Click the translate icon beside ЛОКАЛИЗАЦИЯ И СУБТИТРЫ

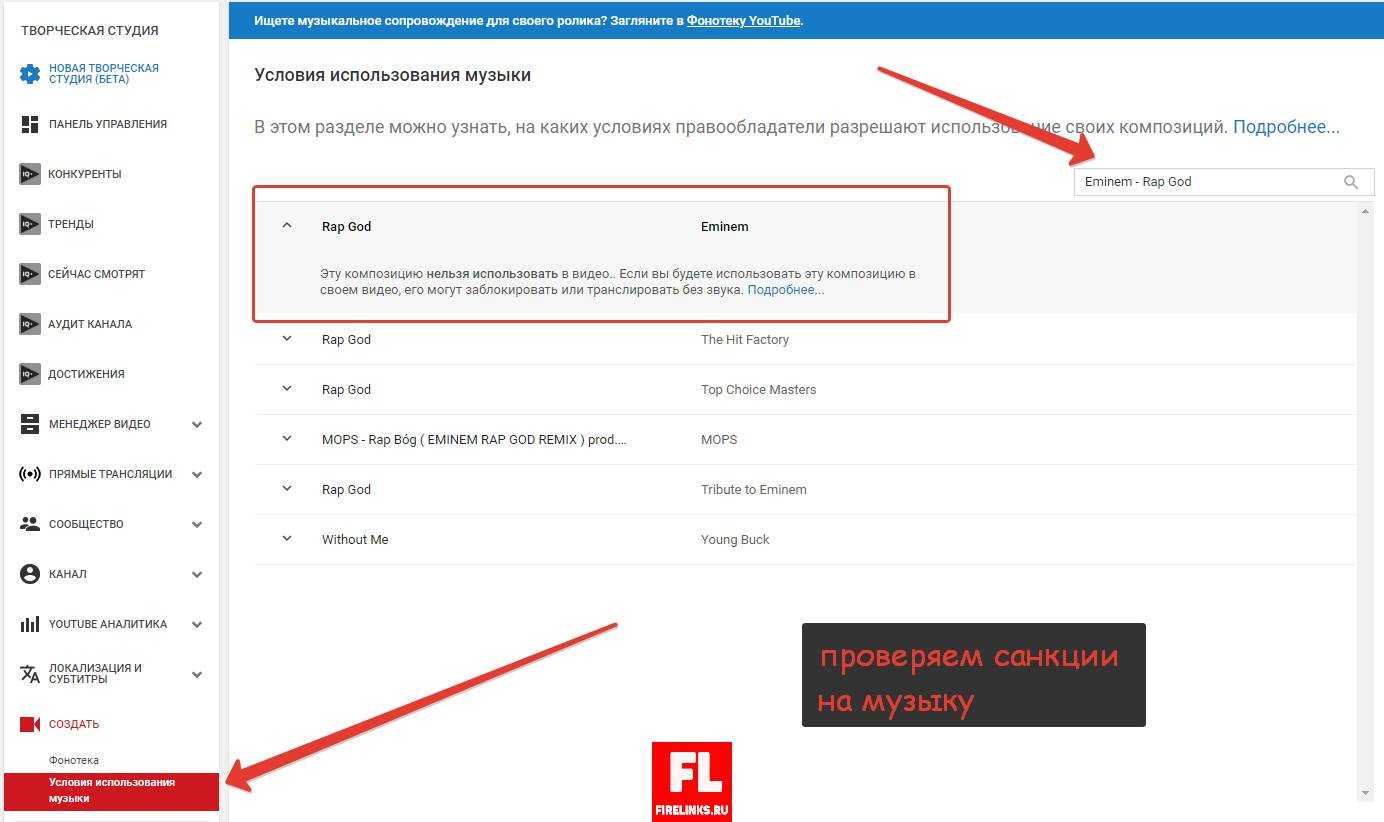pos(30,674)
